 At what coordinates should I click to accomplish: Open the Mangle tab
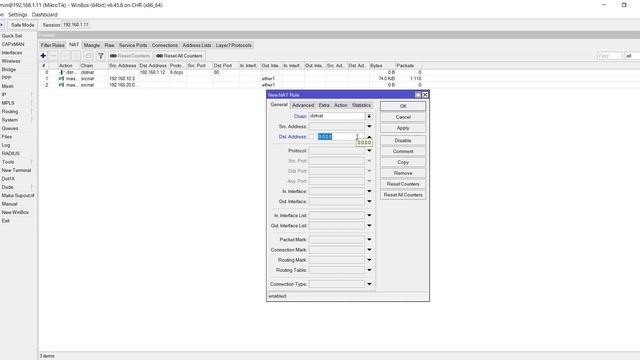coord(91,45)
